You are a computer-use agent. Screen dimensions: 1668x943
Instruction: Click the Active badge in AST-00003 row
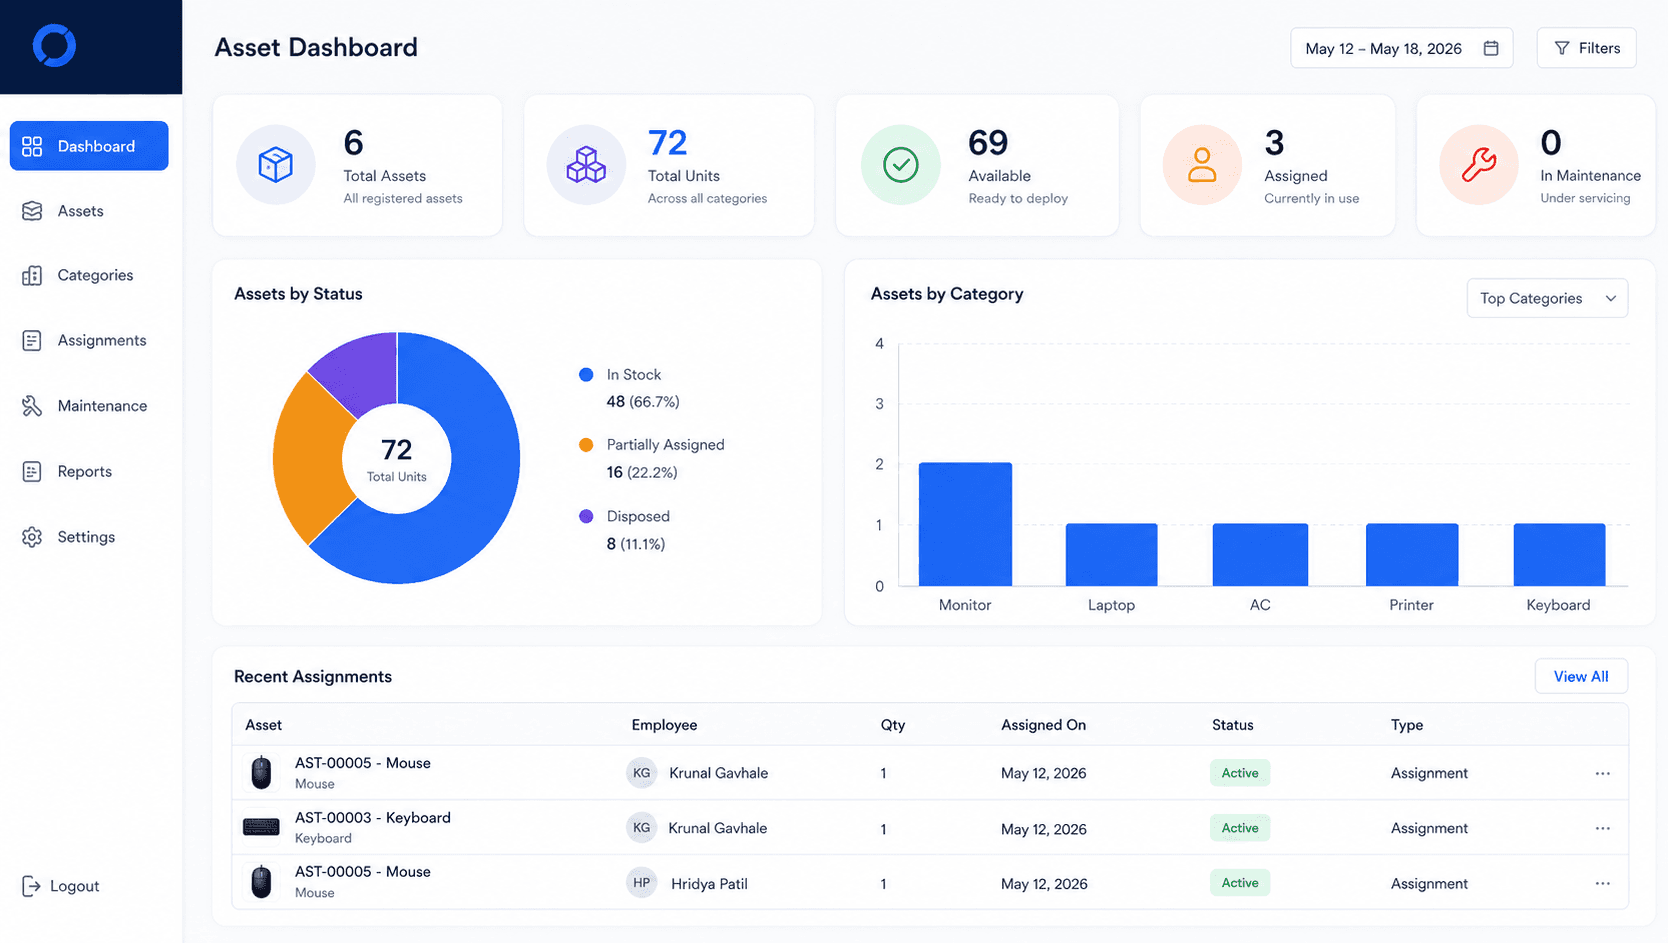(x=1240, y=828)
